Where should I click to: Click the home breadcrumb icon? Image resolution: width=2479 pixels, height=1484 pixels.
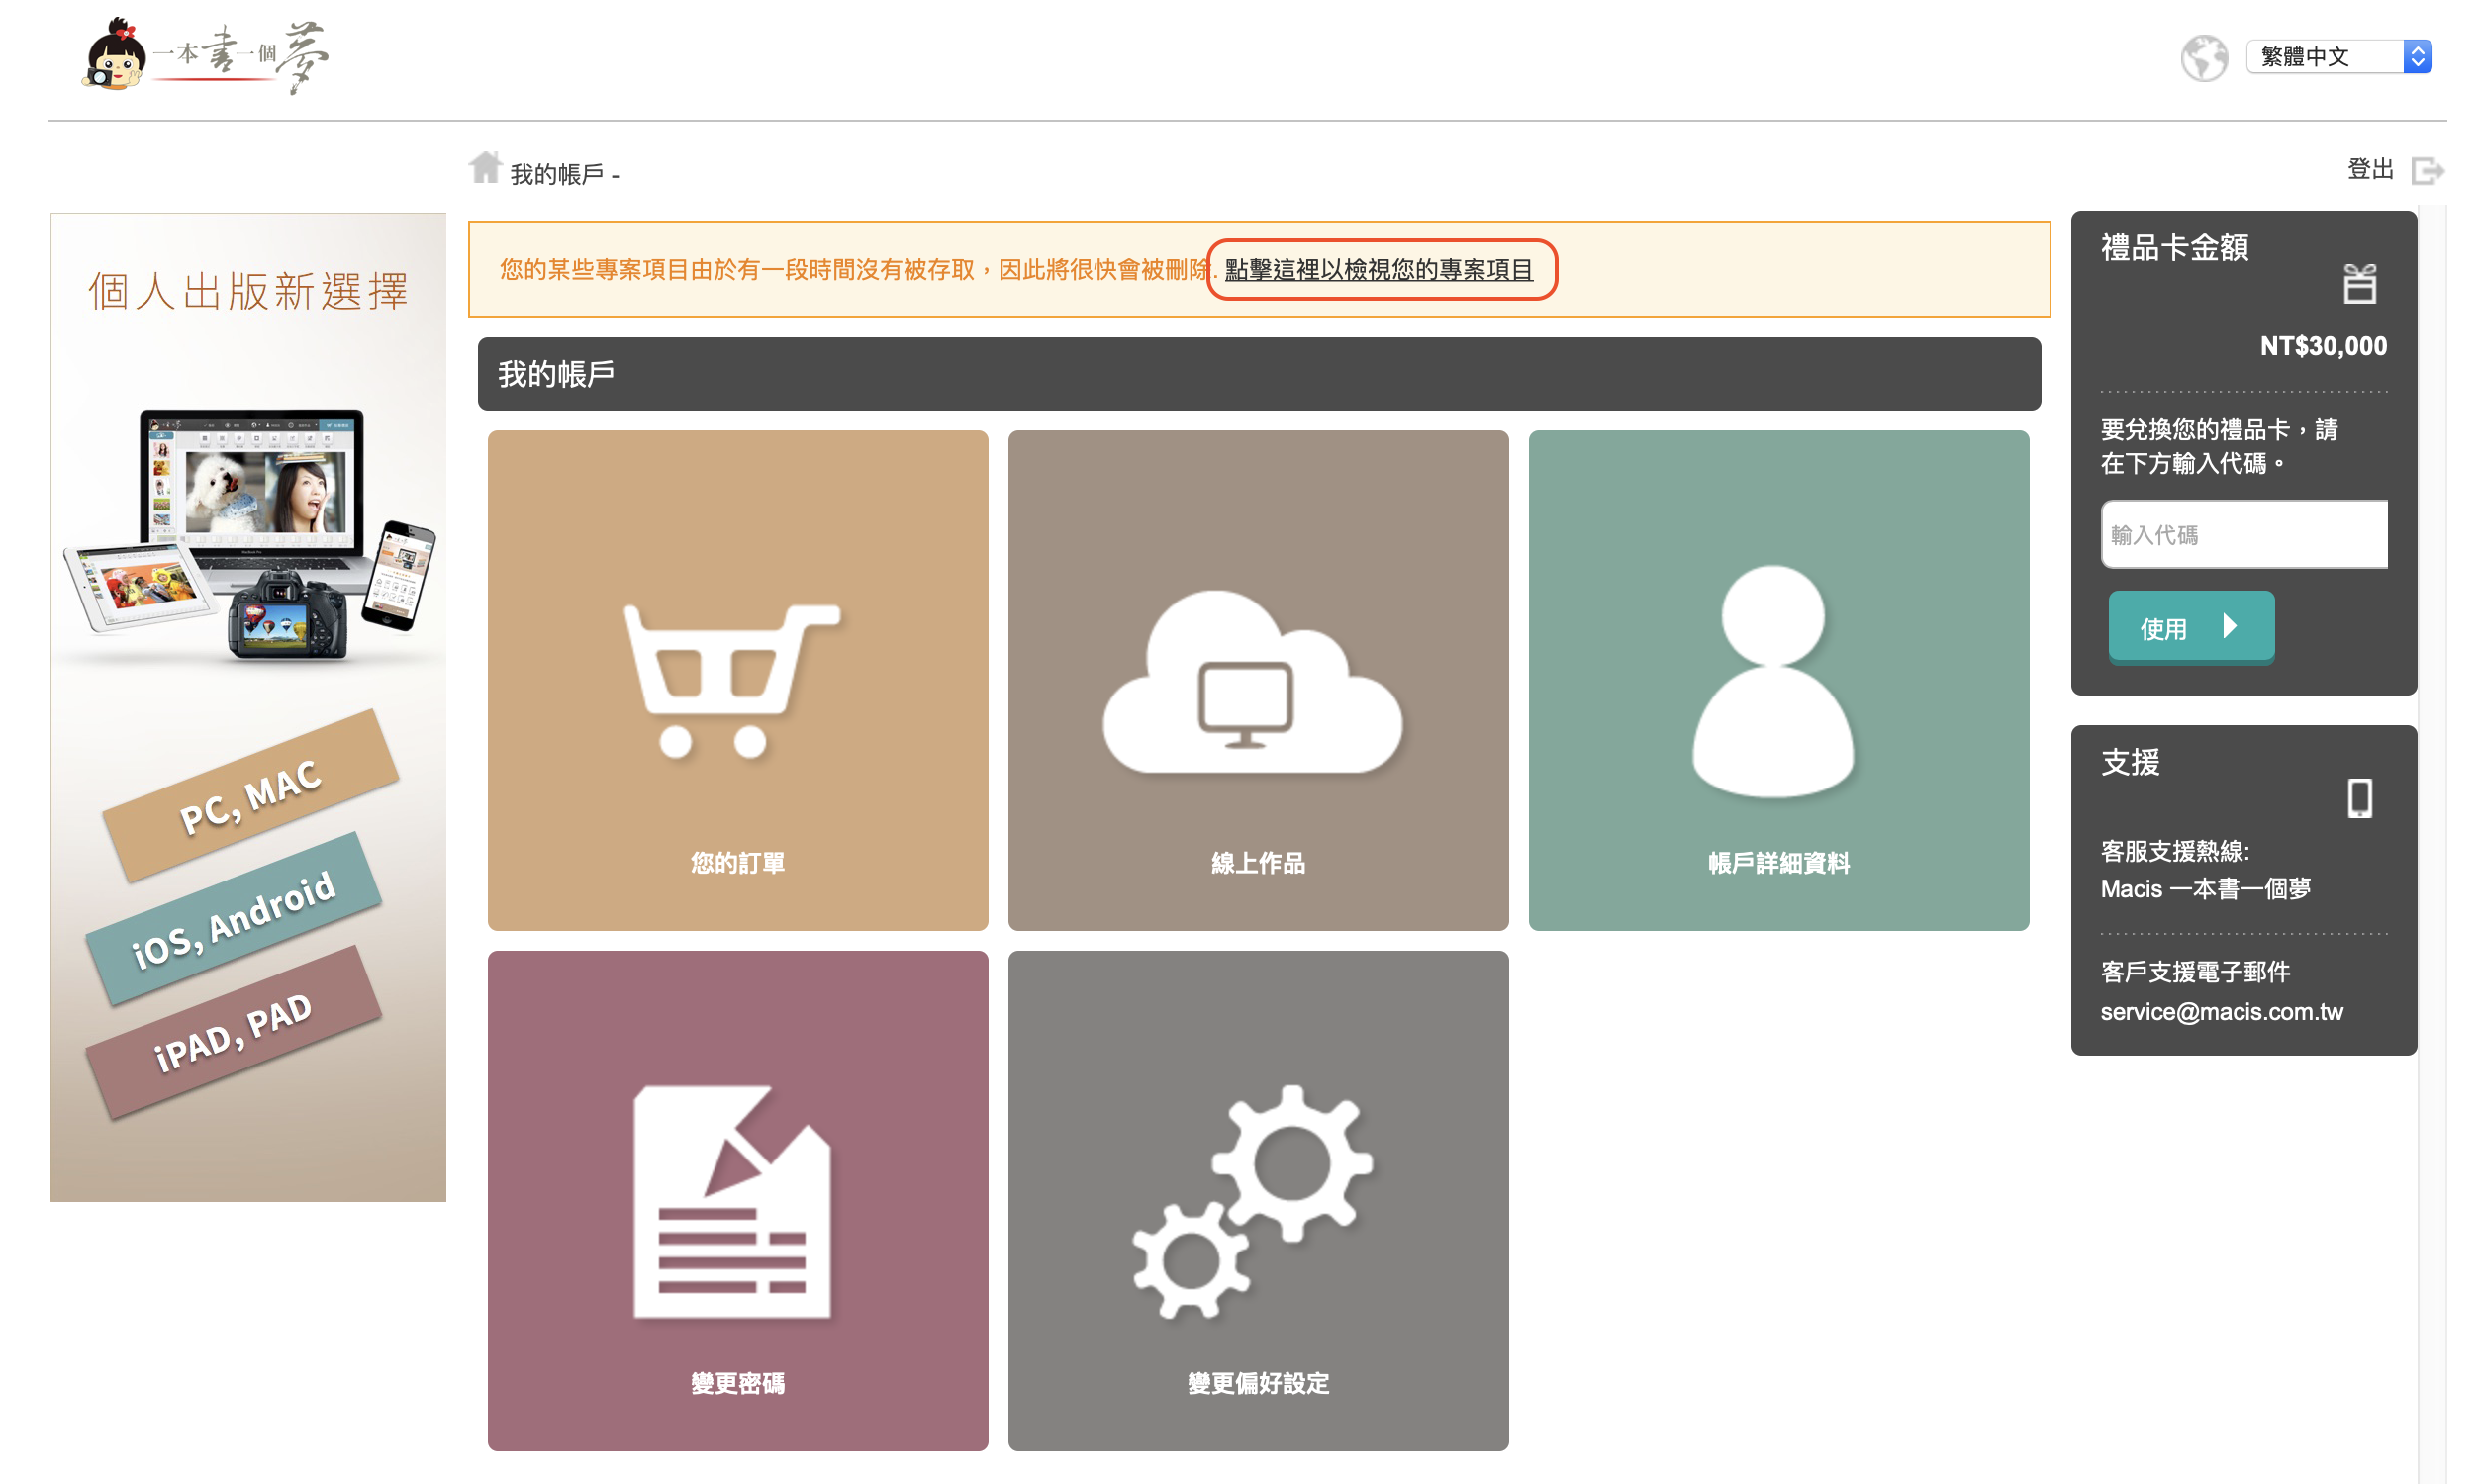(x=485, y=168)
